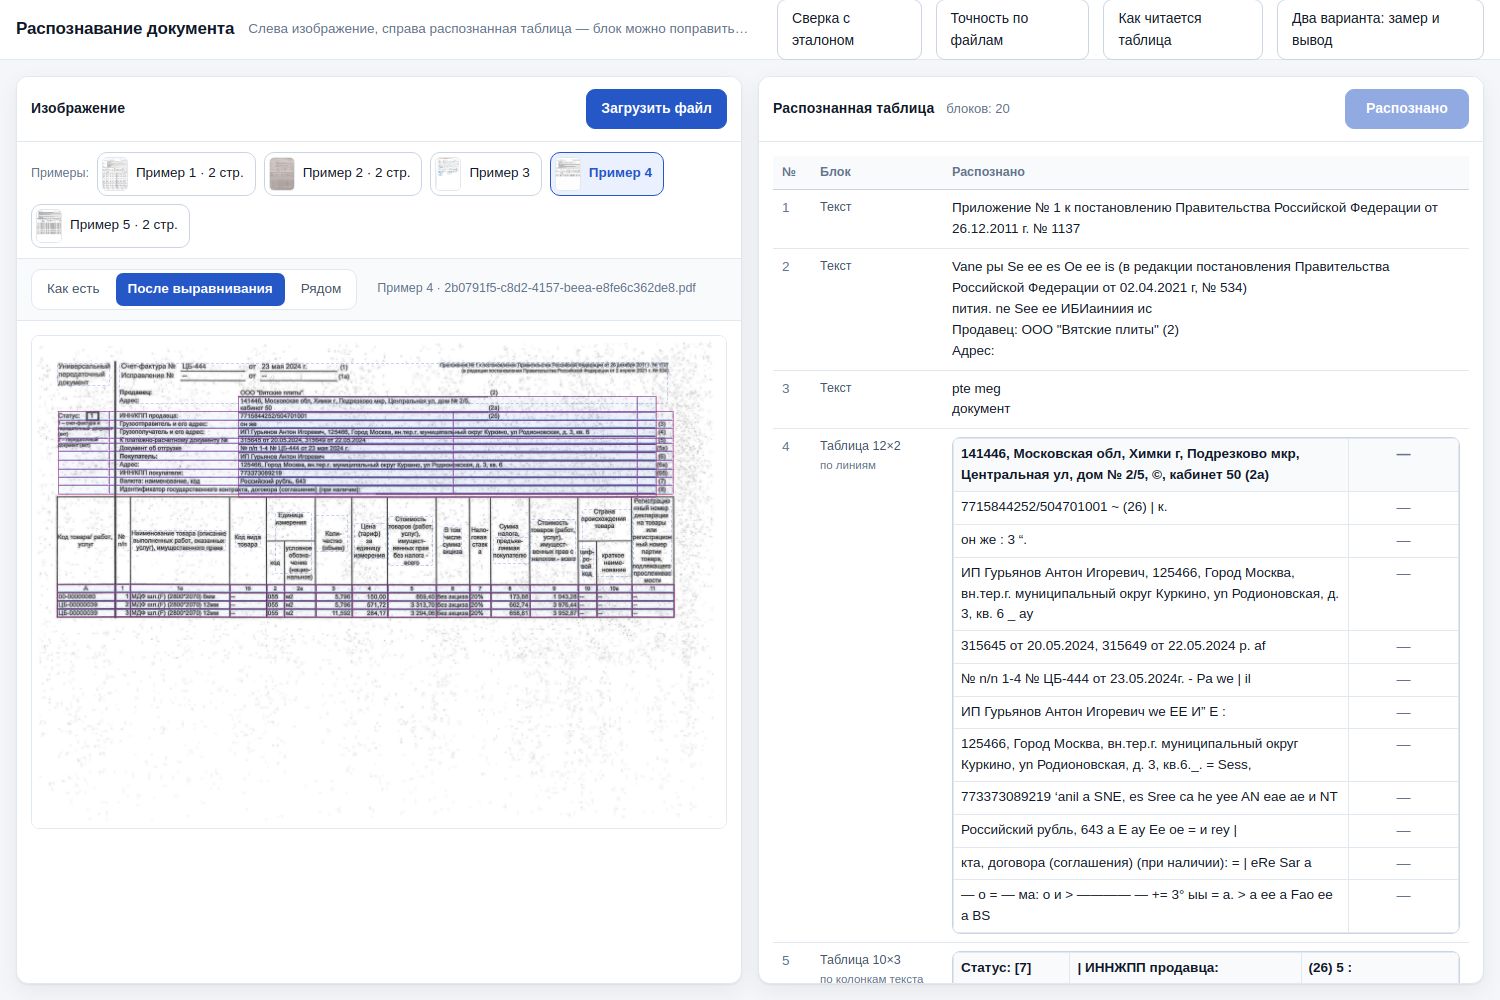Click the "№" column header
This screenshot has height=1000, width=1500.
789,172
